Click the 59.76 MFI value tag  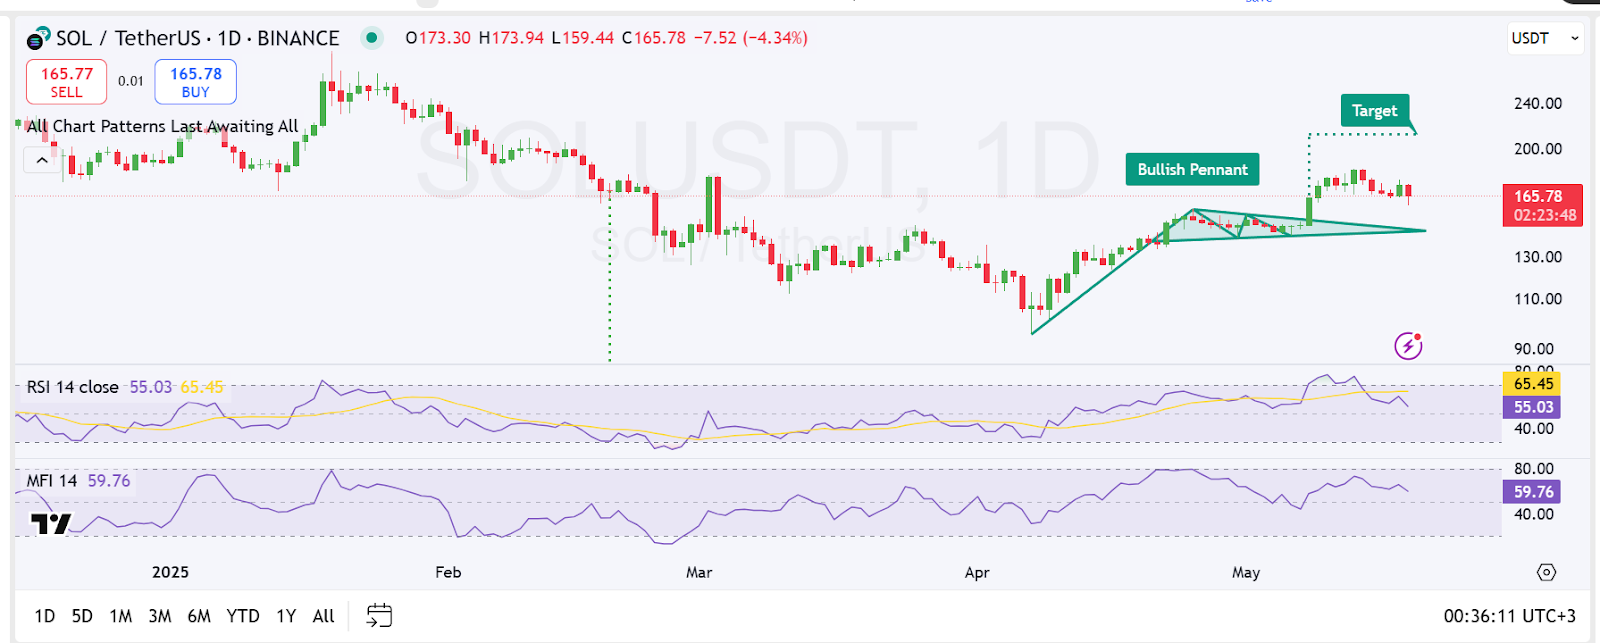(1532, 492)
